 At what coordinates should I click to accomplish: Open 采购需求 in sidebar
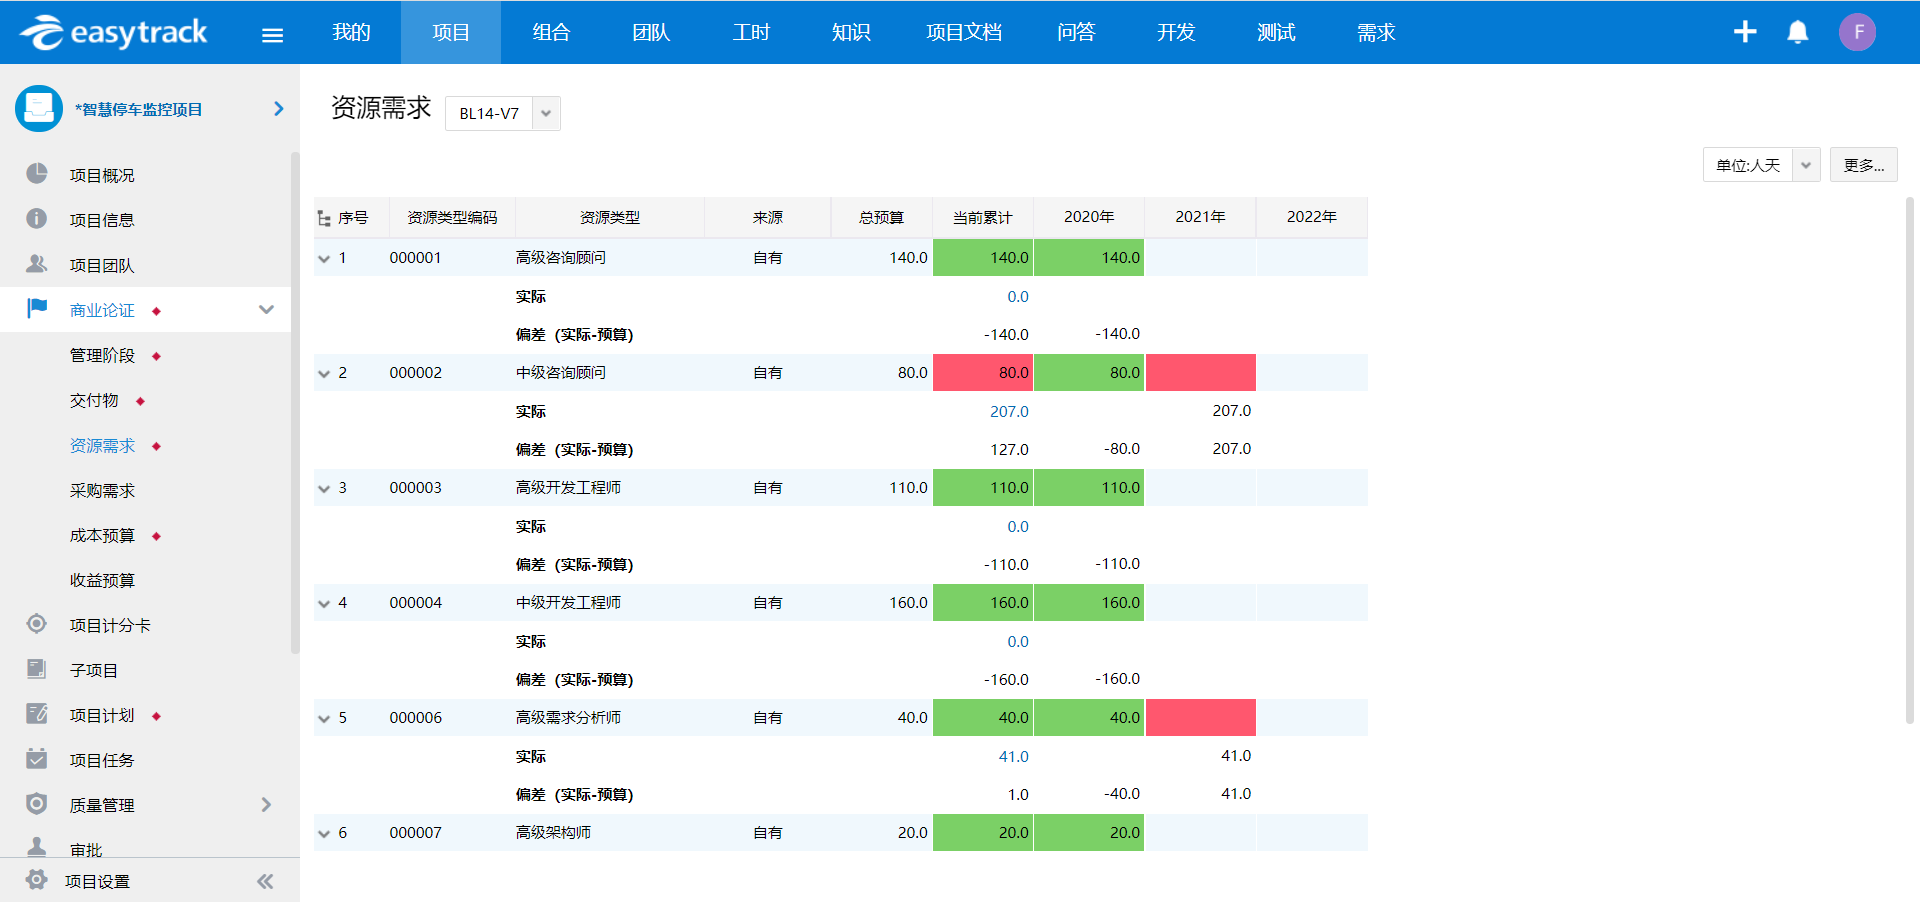pyautogui.click(x=102, y=490)
